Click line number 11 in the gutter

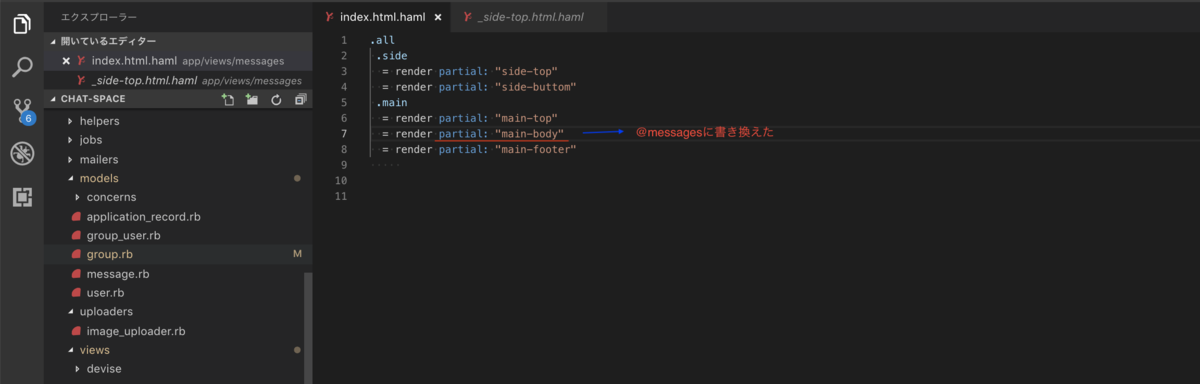click(x=342, y=196)
